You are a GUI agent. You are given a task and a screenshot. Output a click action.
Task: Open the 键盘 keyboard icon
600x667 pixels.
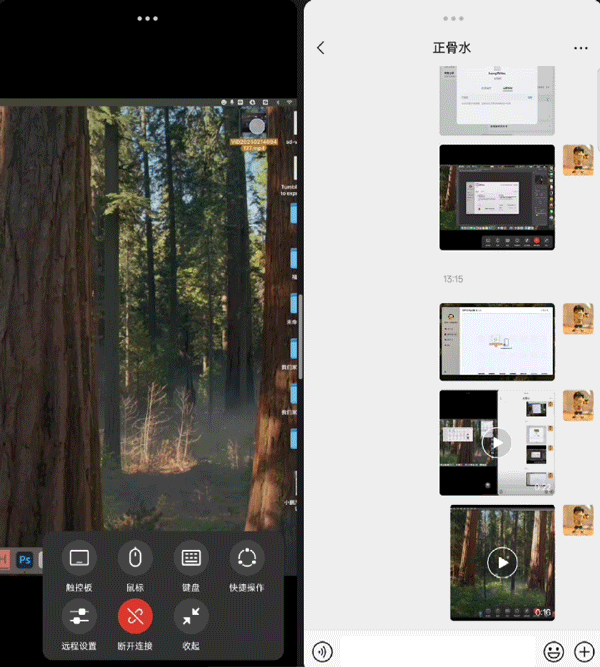coord(191,558)
